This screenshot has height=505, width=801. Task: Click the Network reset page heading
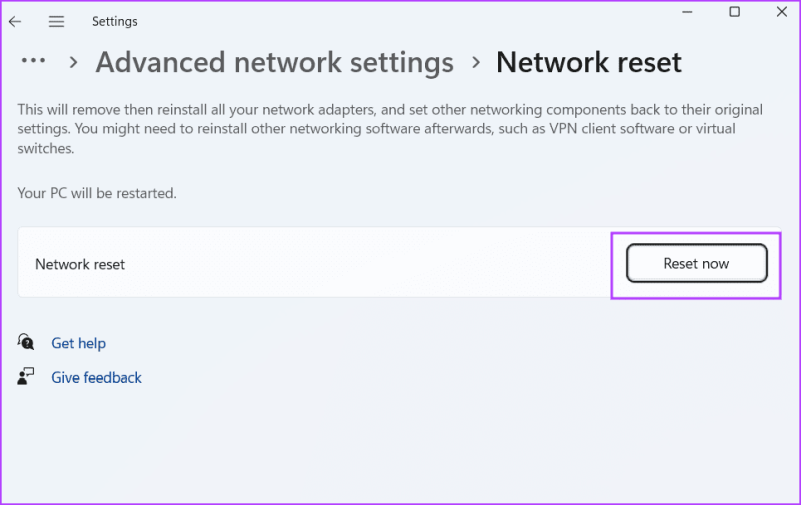tap(588, 62)
